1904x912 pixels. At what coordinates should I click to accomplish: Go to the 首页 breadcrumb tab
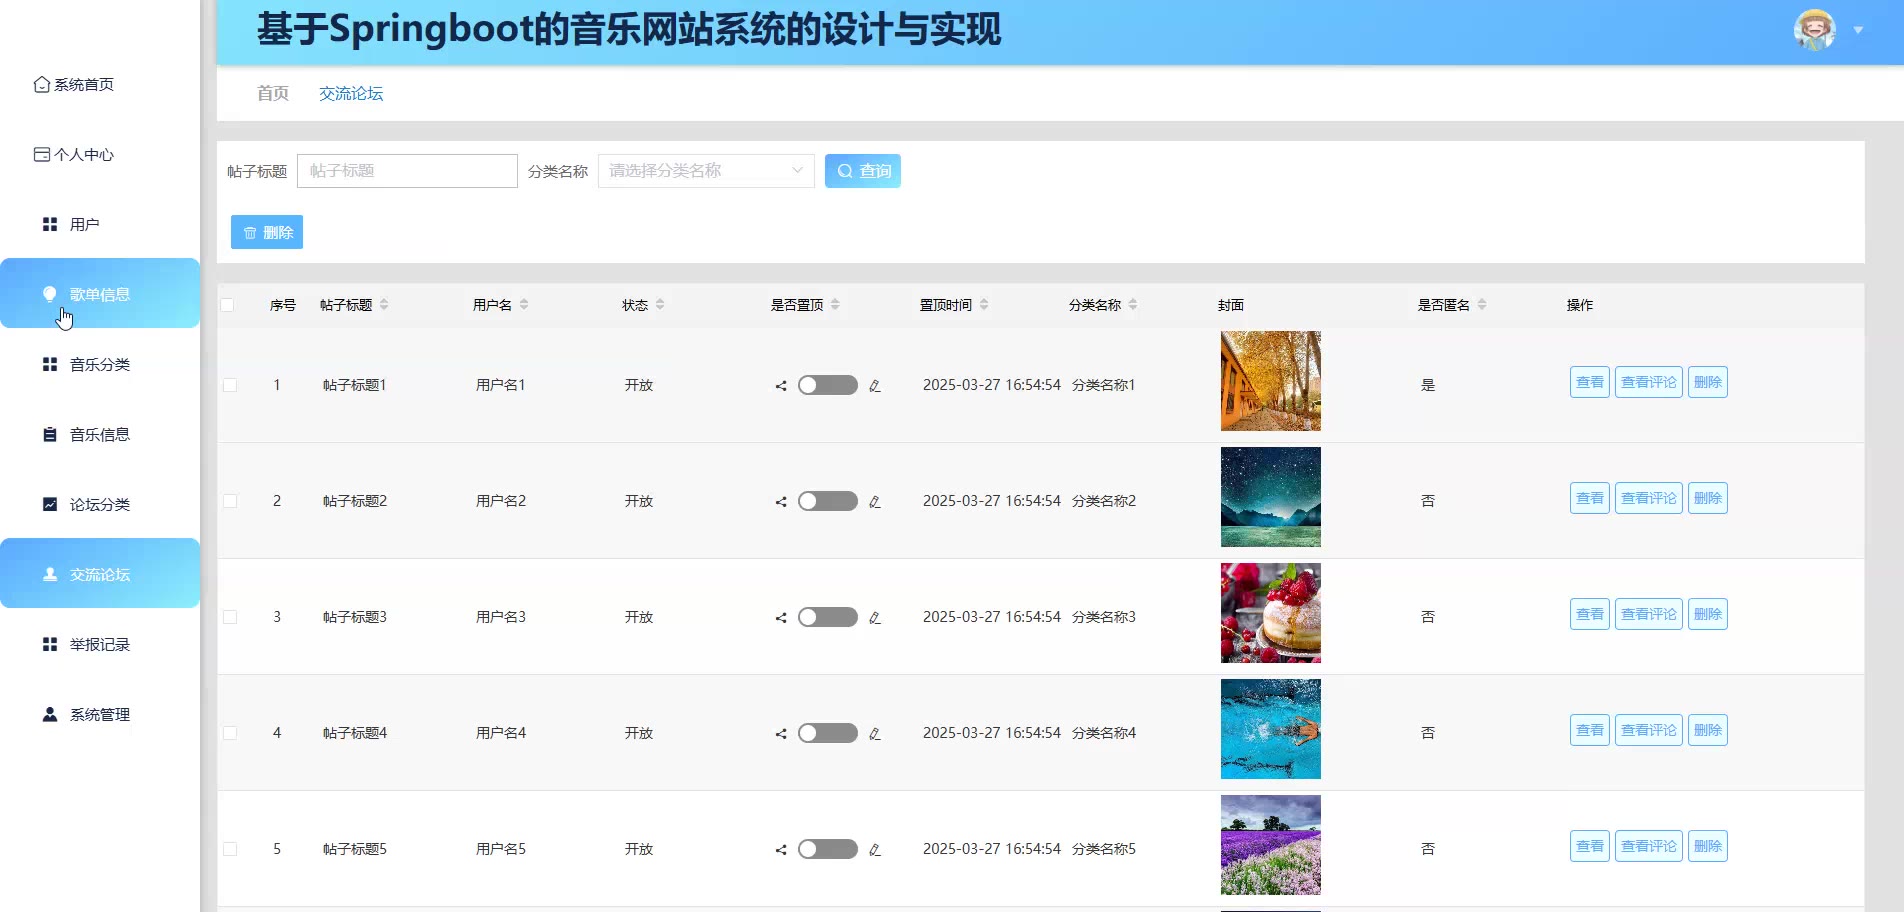click(272, 93)
